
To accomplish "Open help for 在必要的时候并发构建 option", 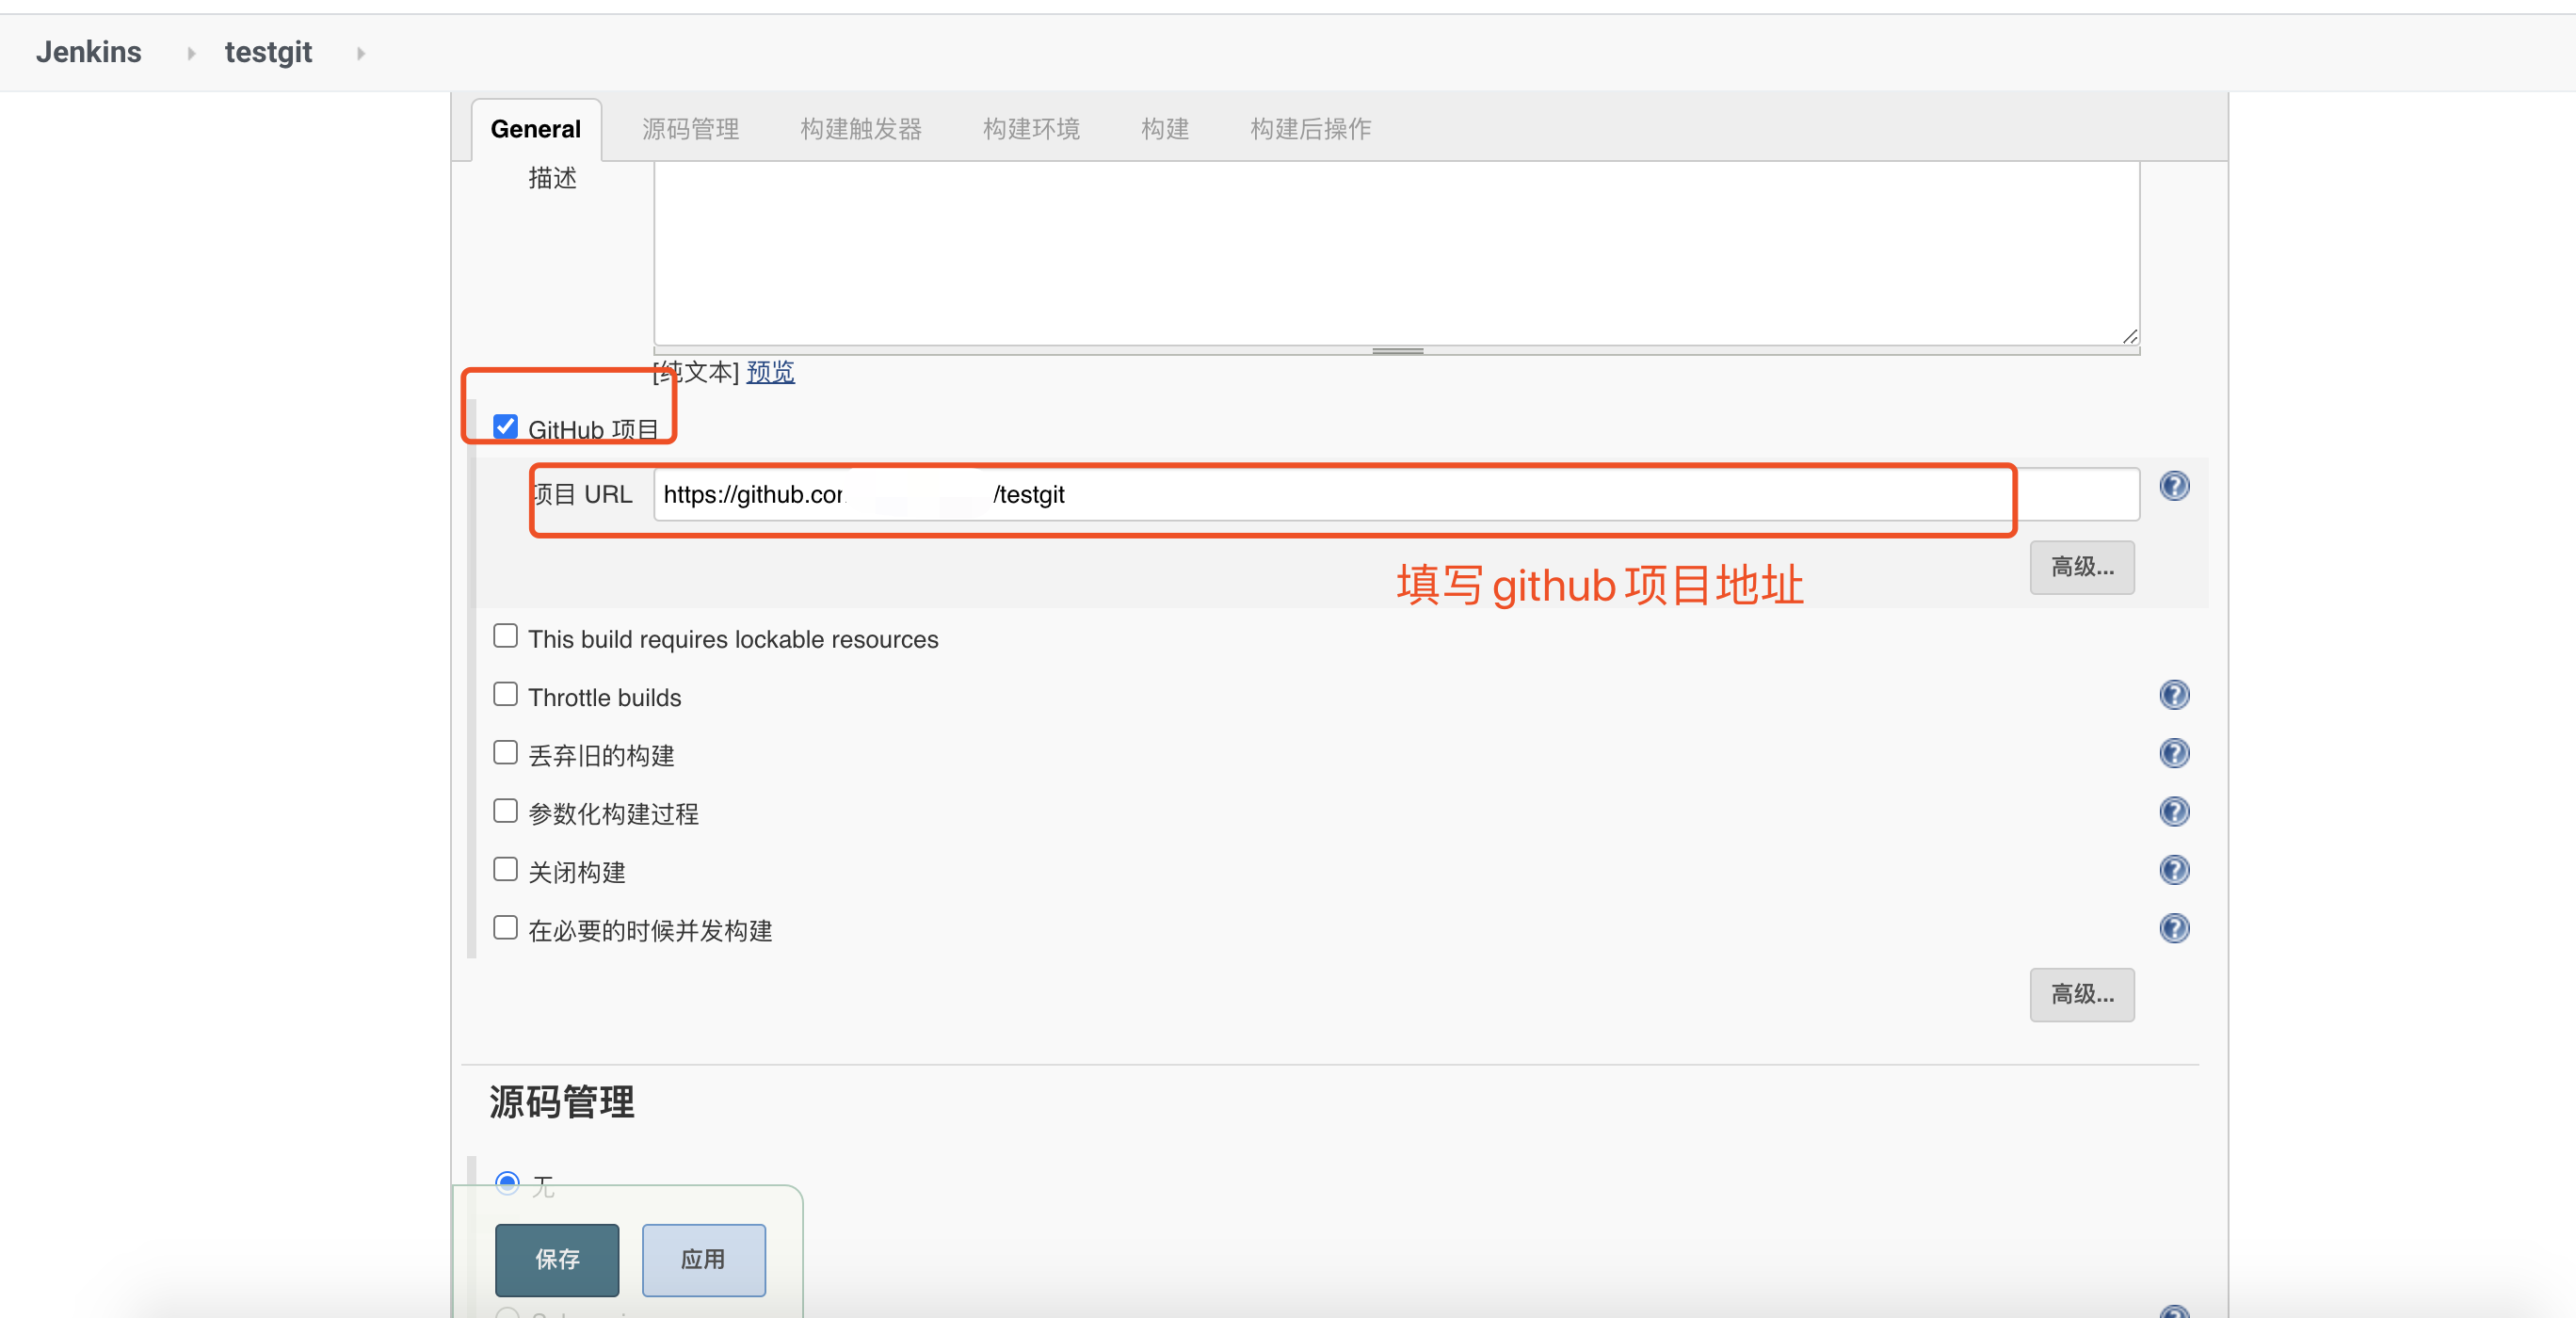I will pos(2173,928).
